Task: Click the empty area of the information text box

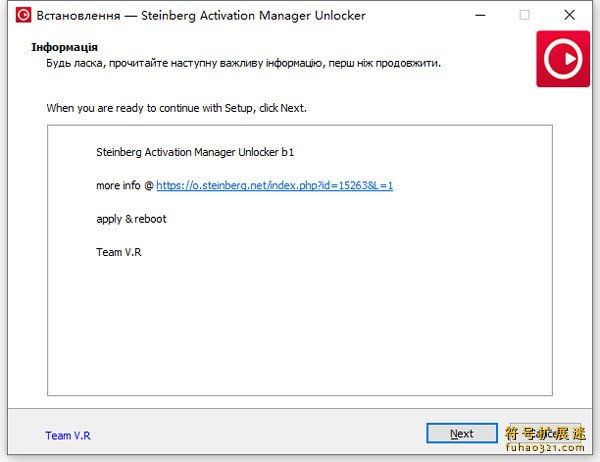Action: [300, 325]
